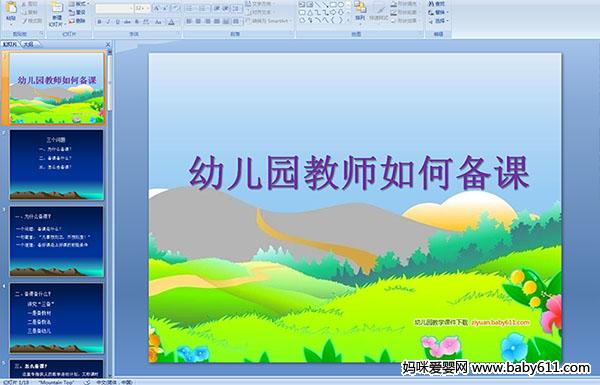Toggle Bold formatting in the font group
Viewport: 600px width, 385px height.
99,22
